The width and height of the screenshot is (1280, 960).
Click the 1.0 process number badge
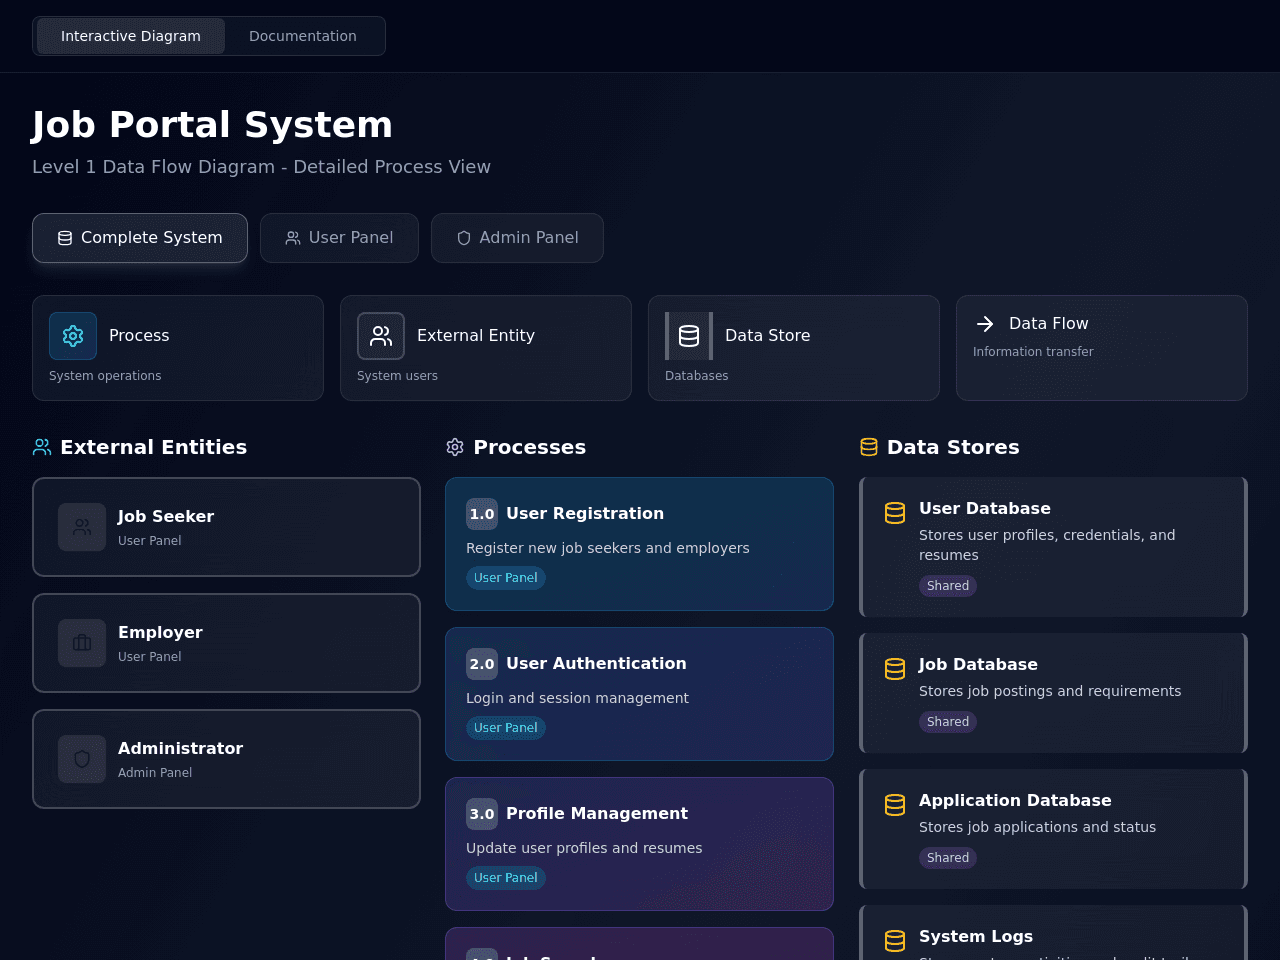pos(482,514)
